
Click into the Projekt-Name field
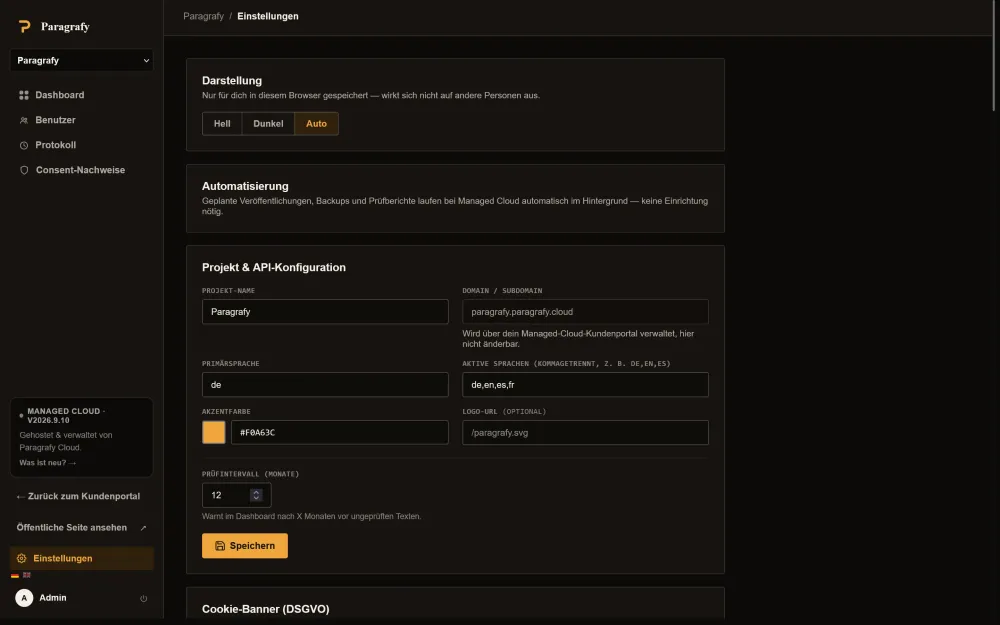(x=325, y=312)
